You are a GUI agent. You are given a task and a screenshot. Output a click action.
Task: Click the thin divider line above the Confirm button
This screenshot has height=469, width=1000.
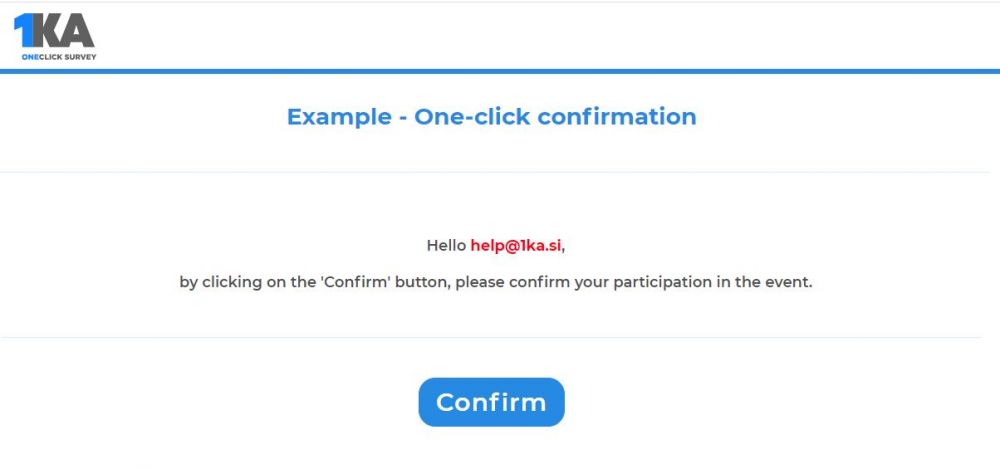coord(491,338)
